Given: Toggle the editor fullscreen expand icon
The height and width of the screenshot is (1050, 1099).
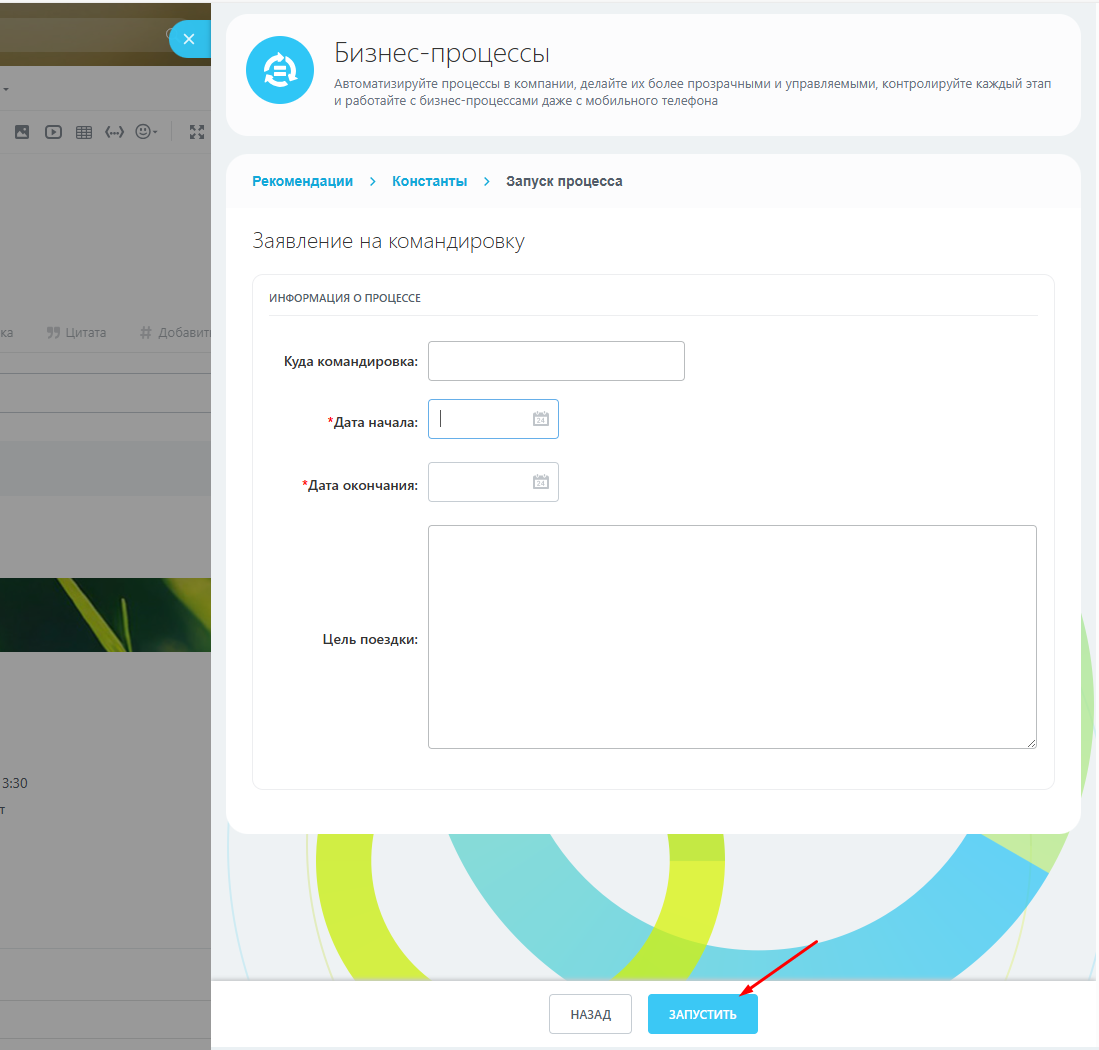Looking at the screenshot, I should [197, 132].
